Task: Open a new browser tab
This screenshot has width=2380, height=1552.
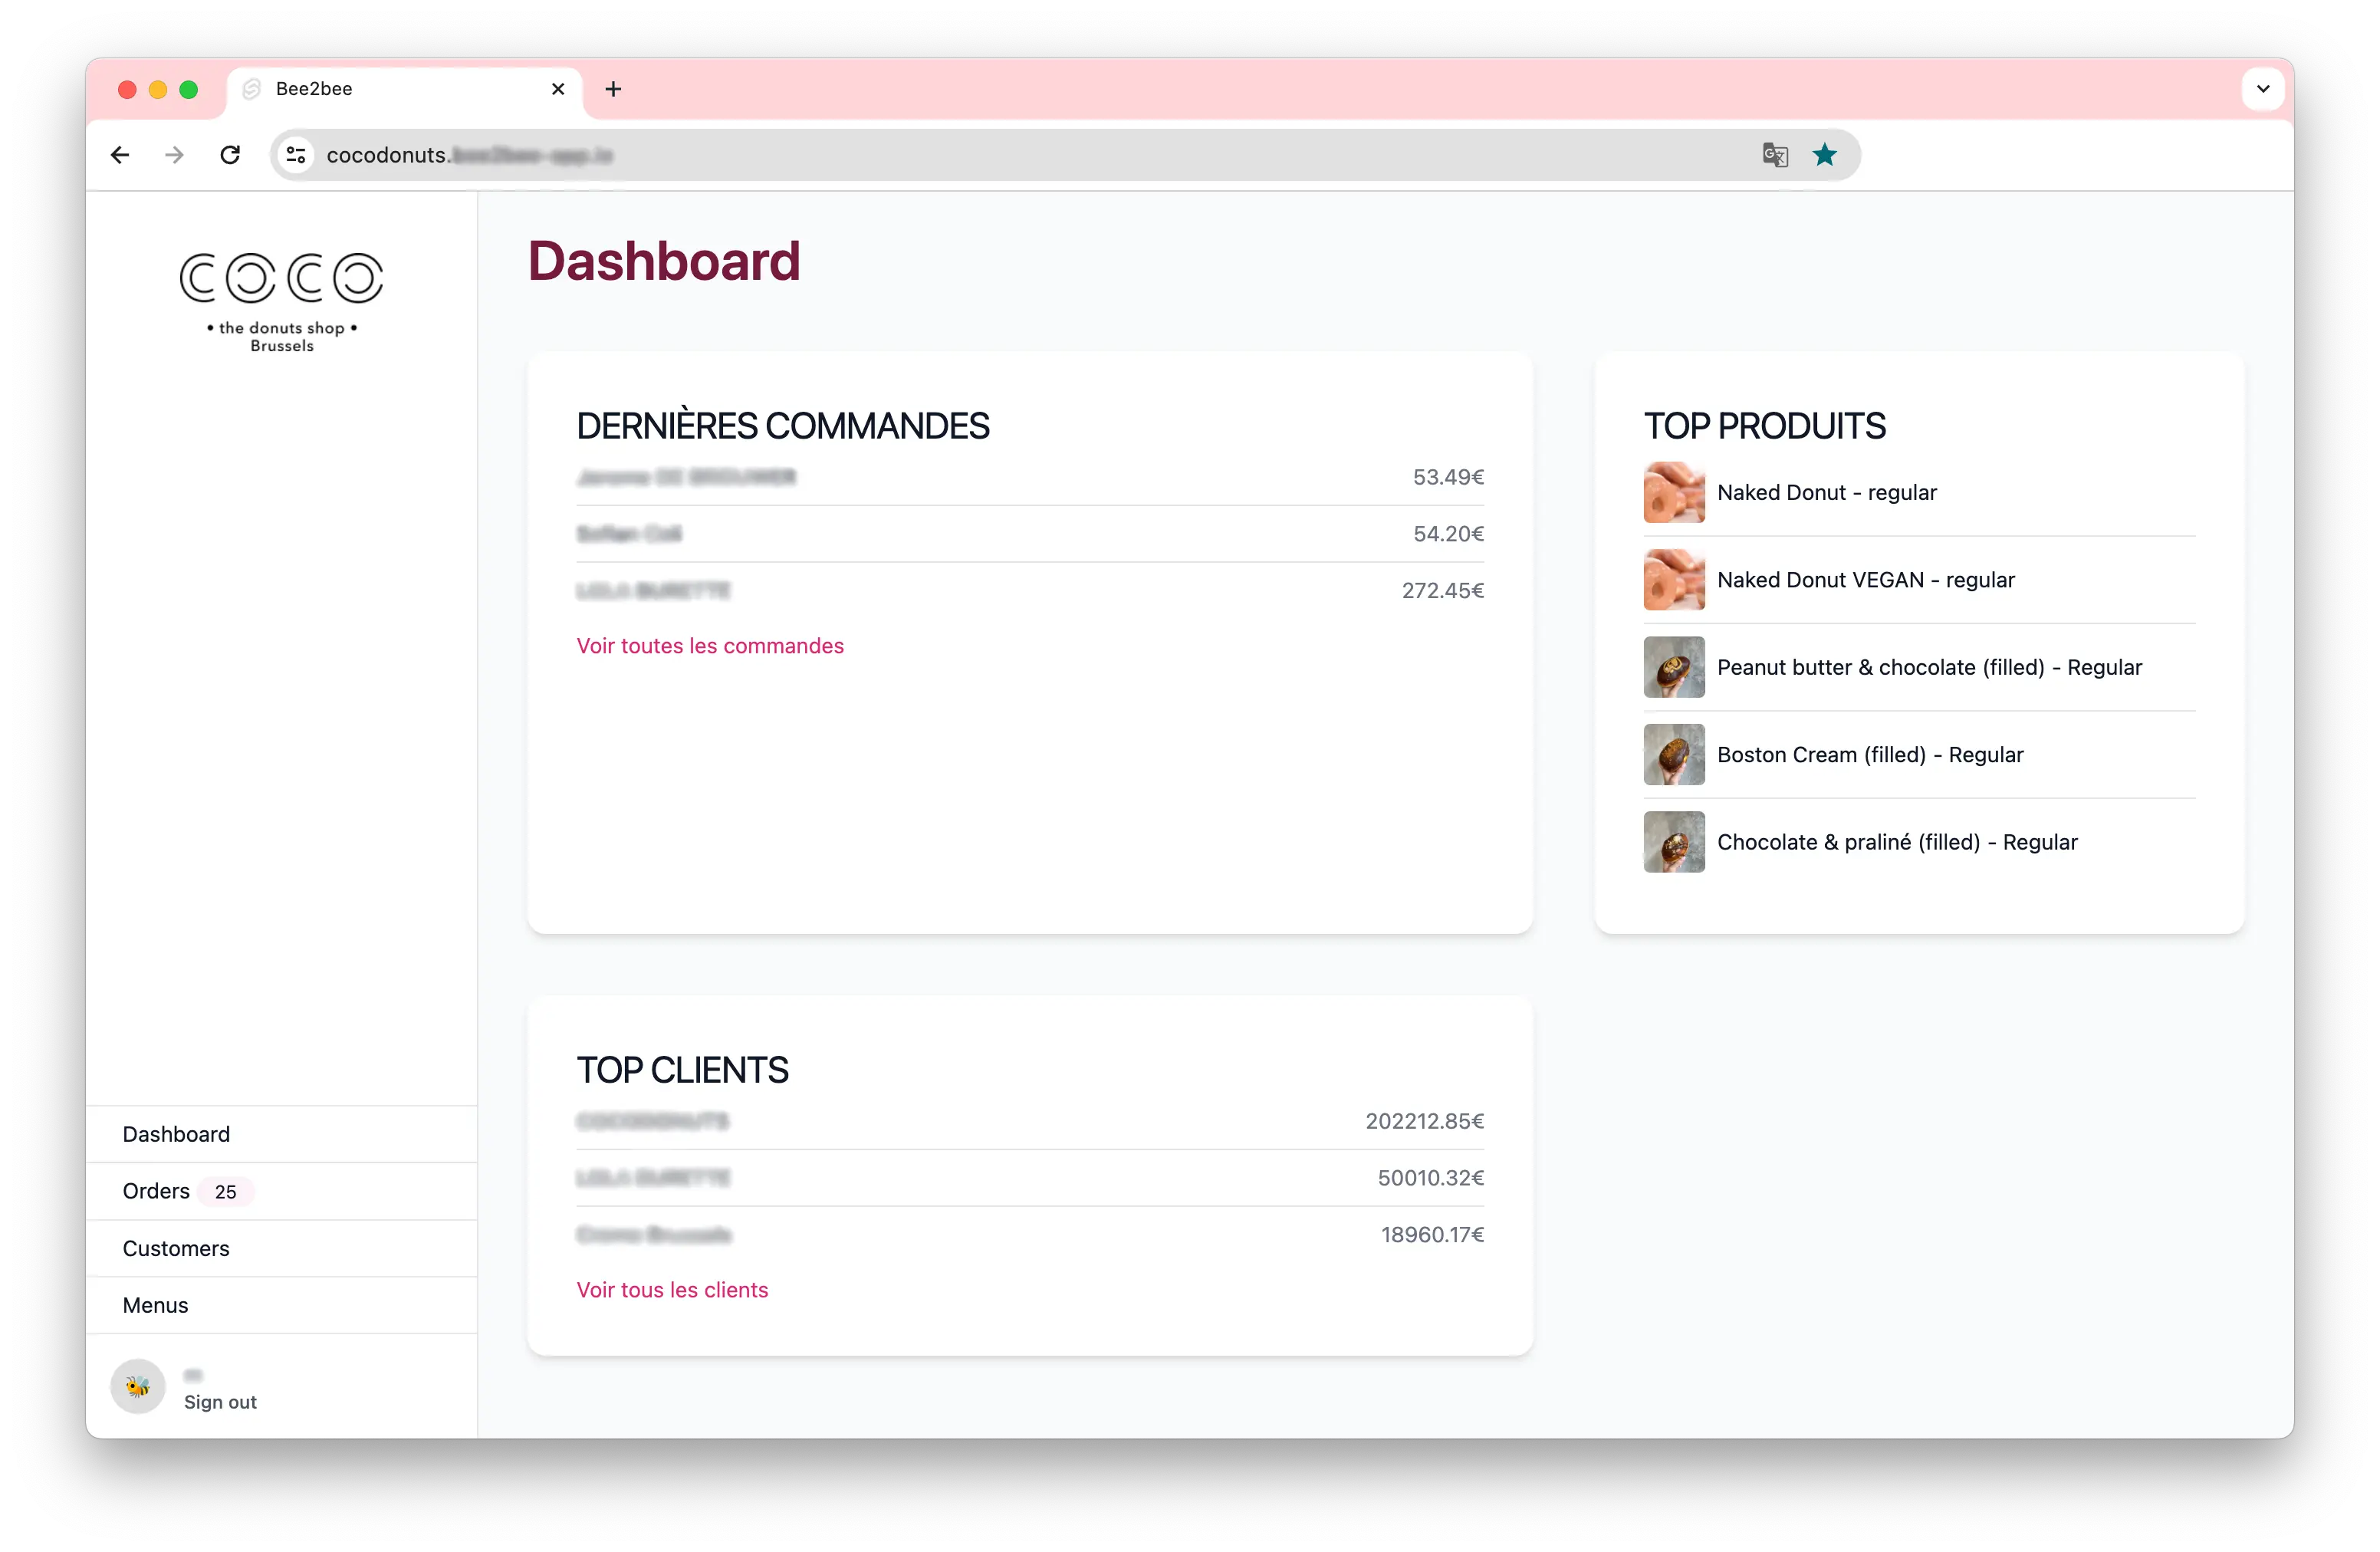Action: (x=613, y=89)
